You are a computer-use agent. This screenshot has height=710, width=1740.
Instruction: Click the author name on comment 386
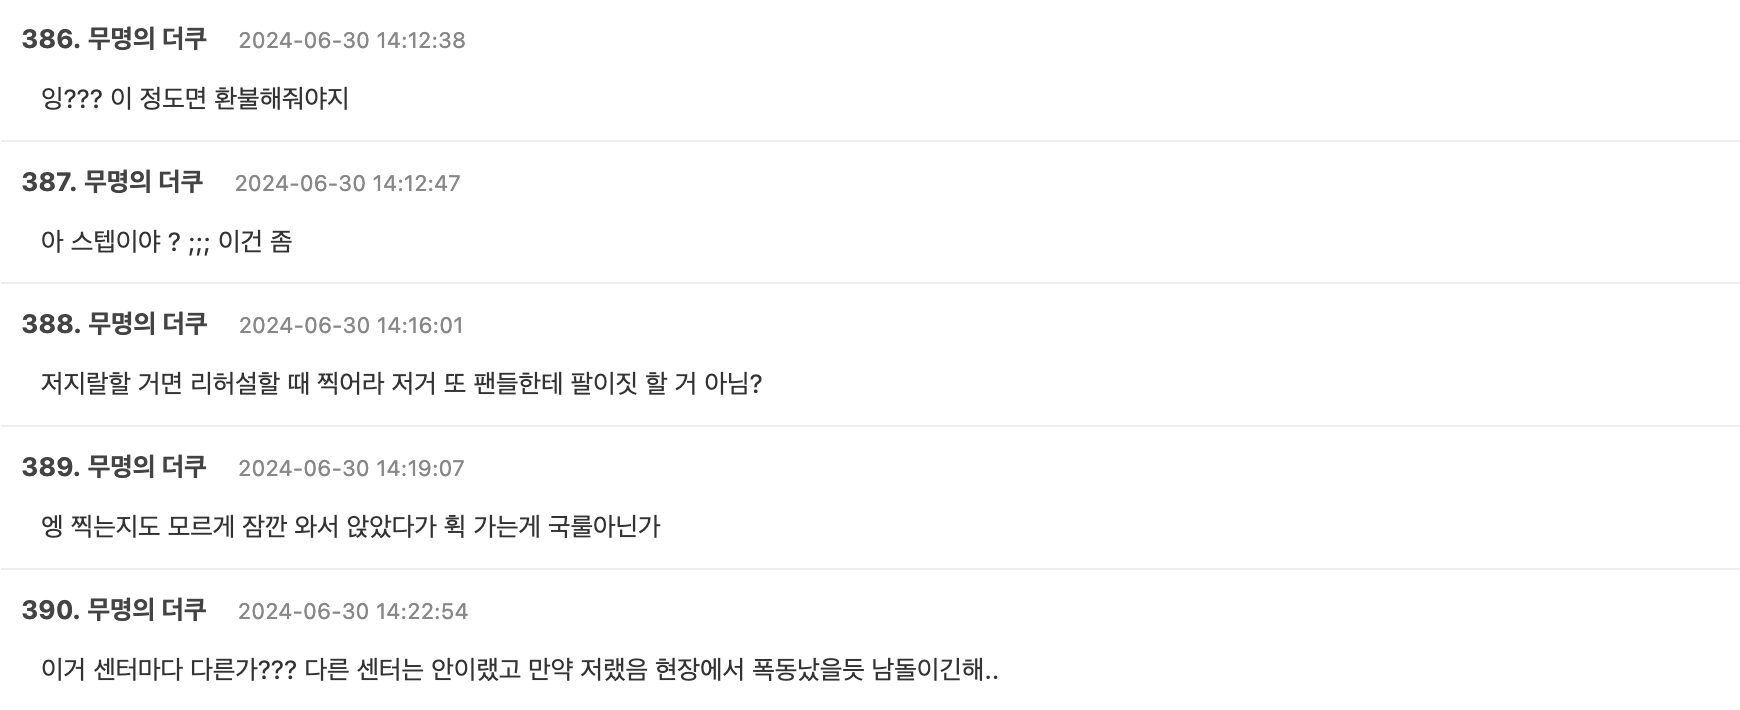147,39
